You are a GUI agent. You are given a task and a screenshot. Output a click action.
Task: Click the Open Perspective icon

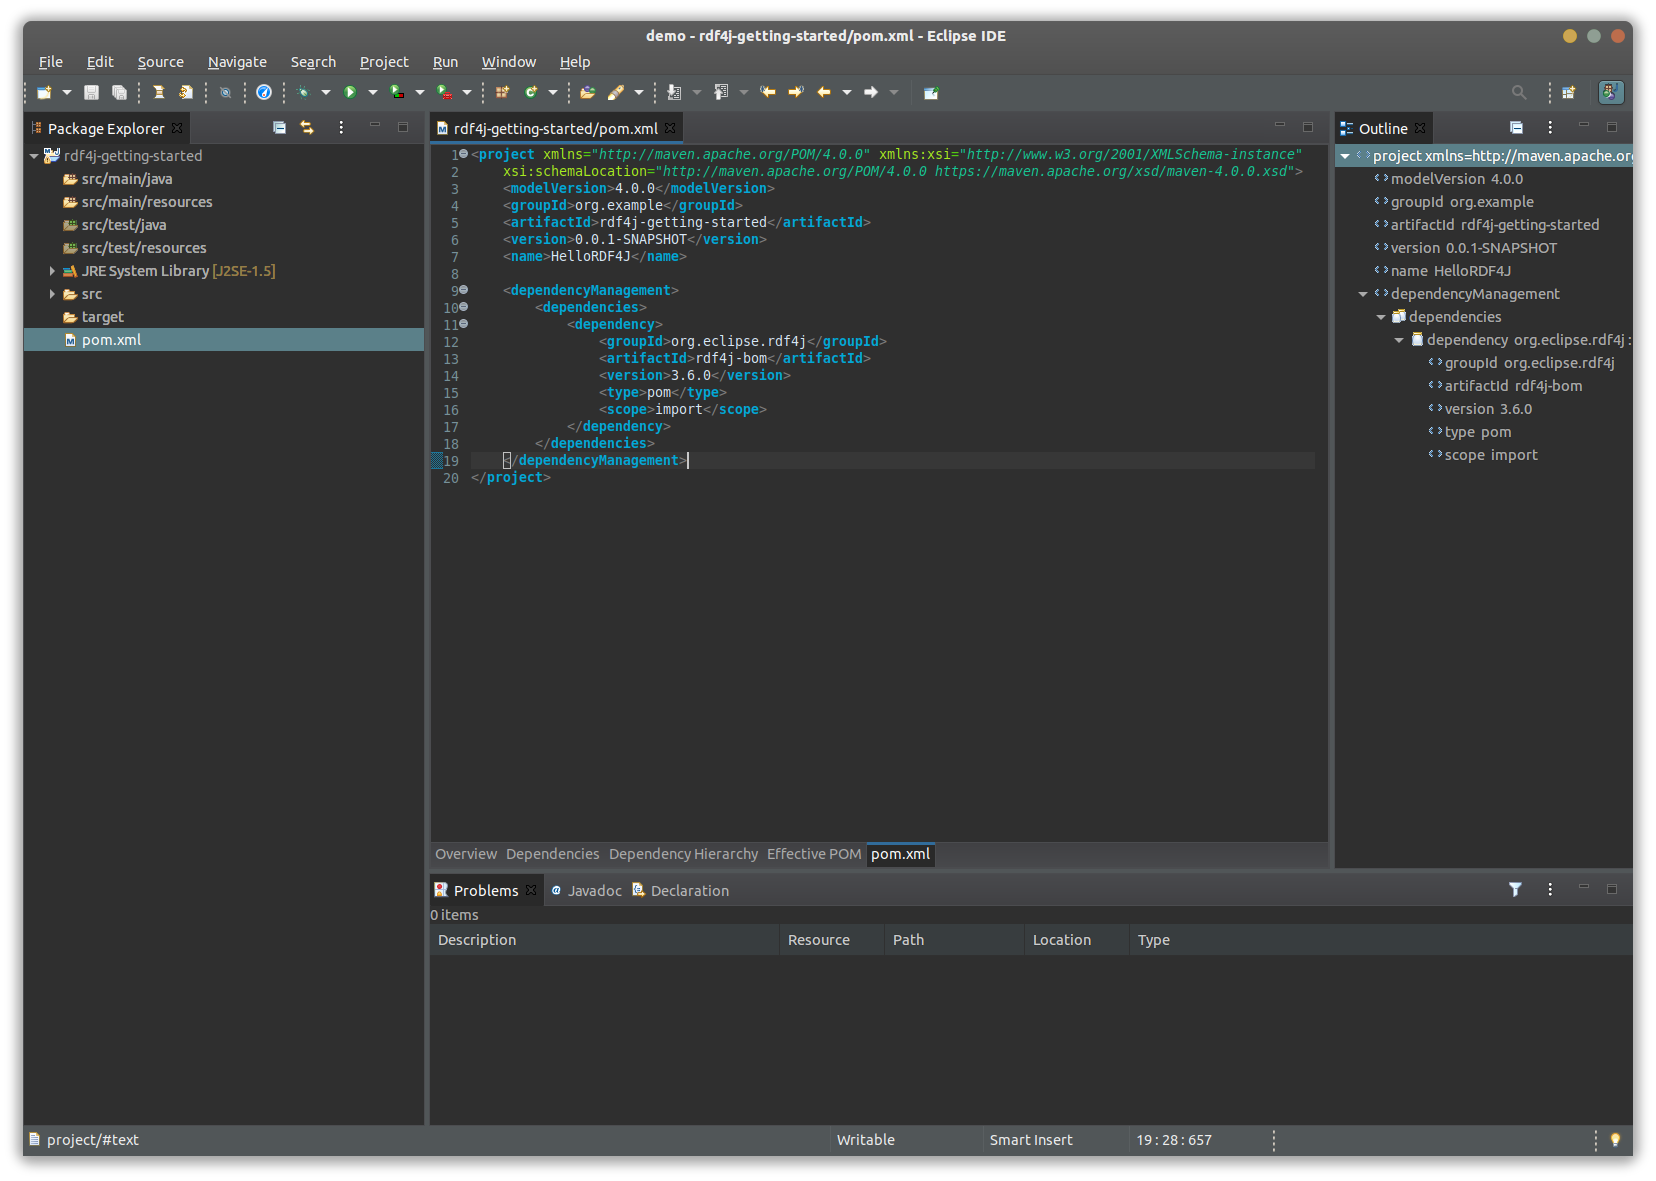[x=1569, y=93]
